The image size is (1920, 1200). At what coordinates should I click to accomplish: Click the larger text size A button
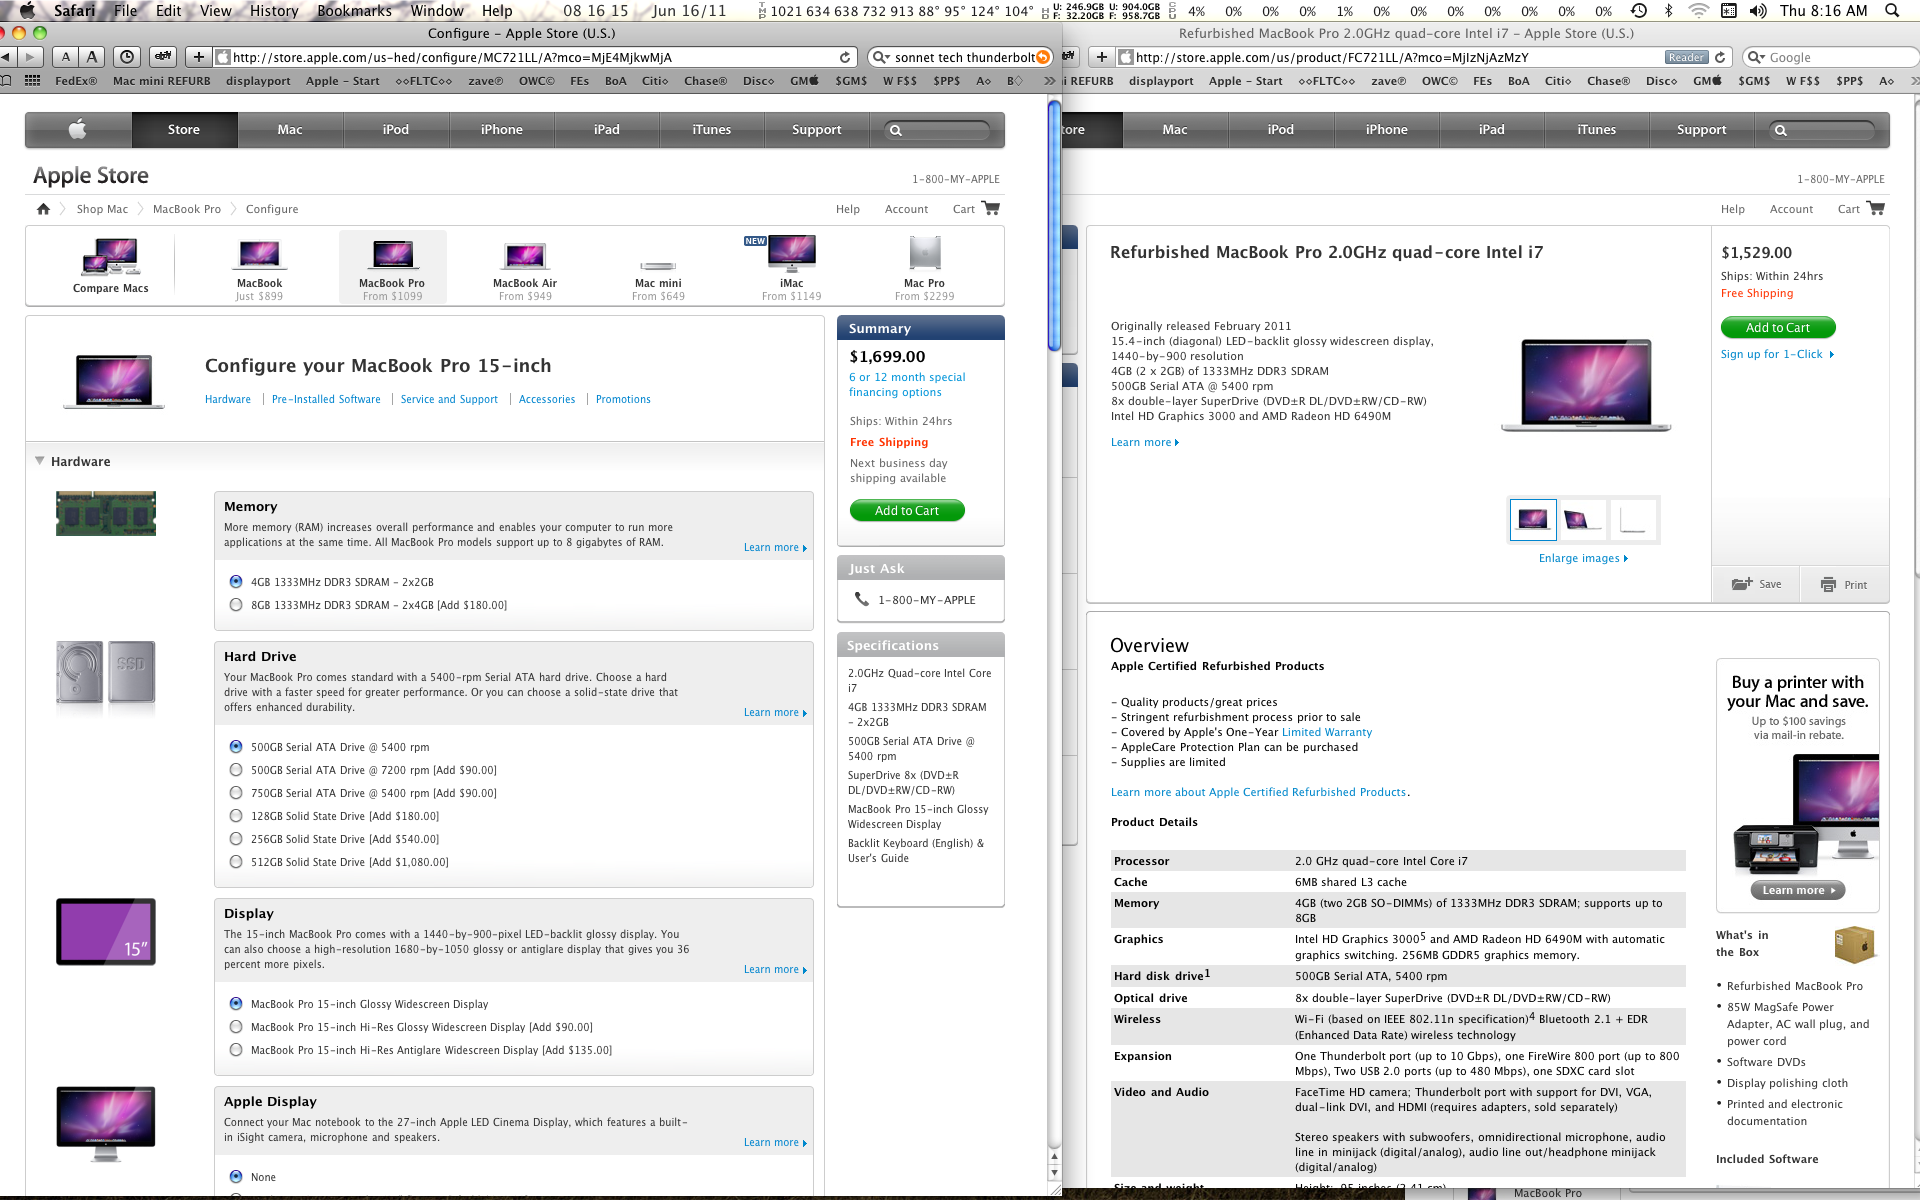click(92, 57)
